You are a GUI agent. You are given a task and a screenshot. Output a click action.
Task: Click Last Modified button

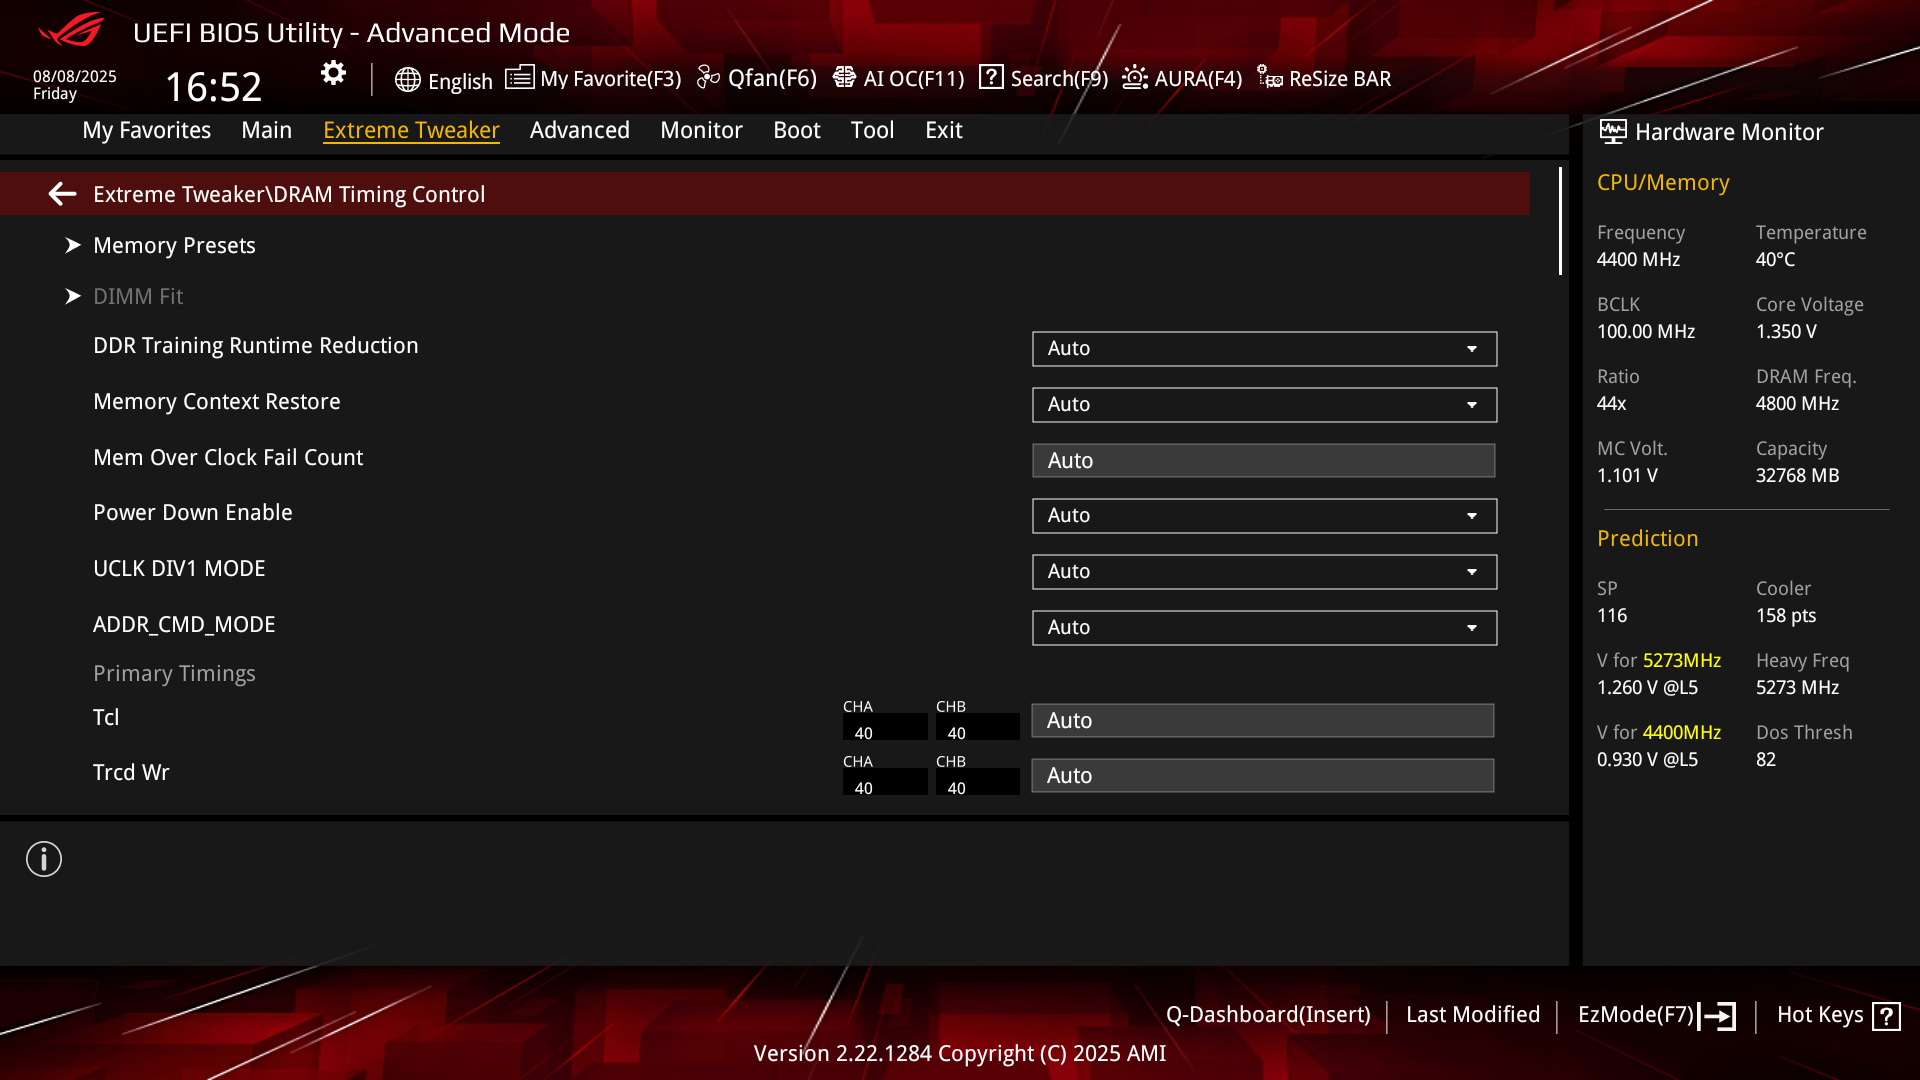click(x=1472, y=1015)
